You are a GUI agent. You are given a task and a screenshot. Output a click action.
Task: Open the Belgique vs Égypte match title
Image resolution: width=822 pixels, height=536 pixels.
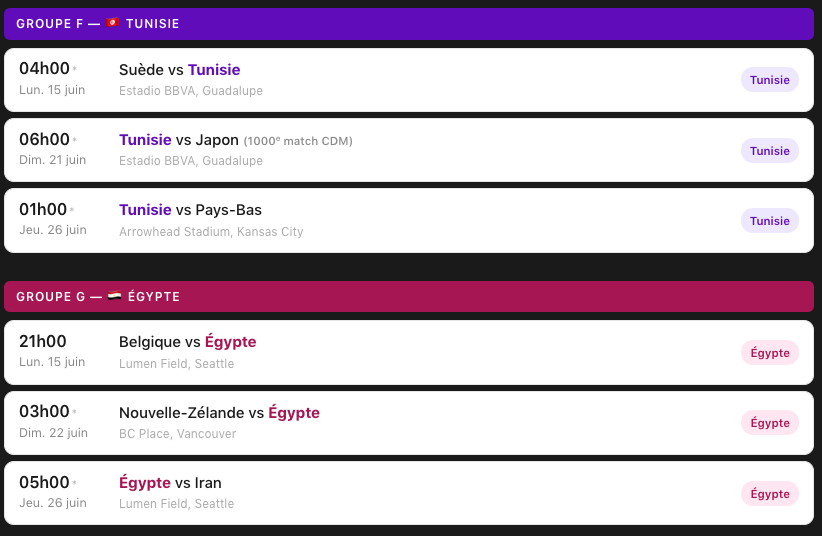[187, 342]
